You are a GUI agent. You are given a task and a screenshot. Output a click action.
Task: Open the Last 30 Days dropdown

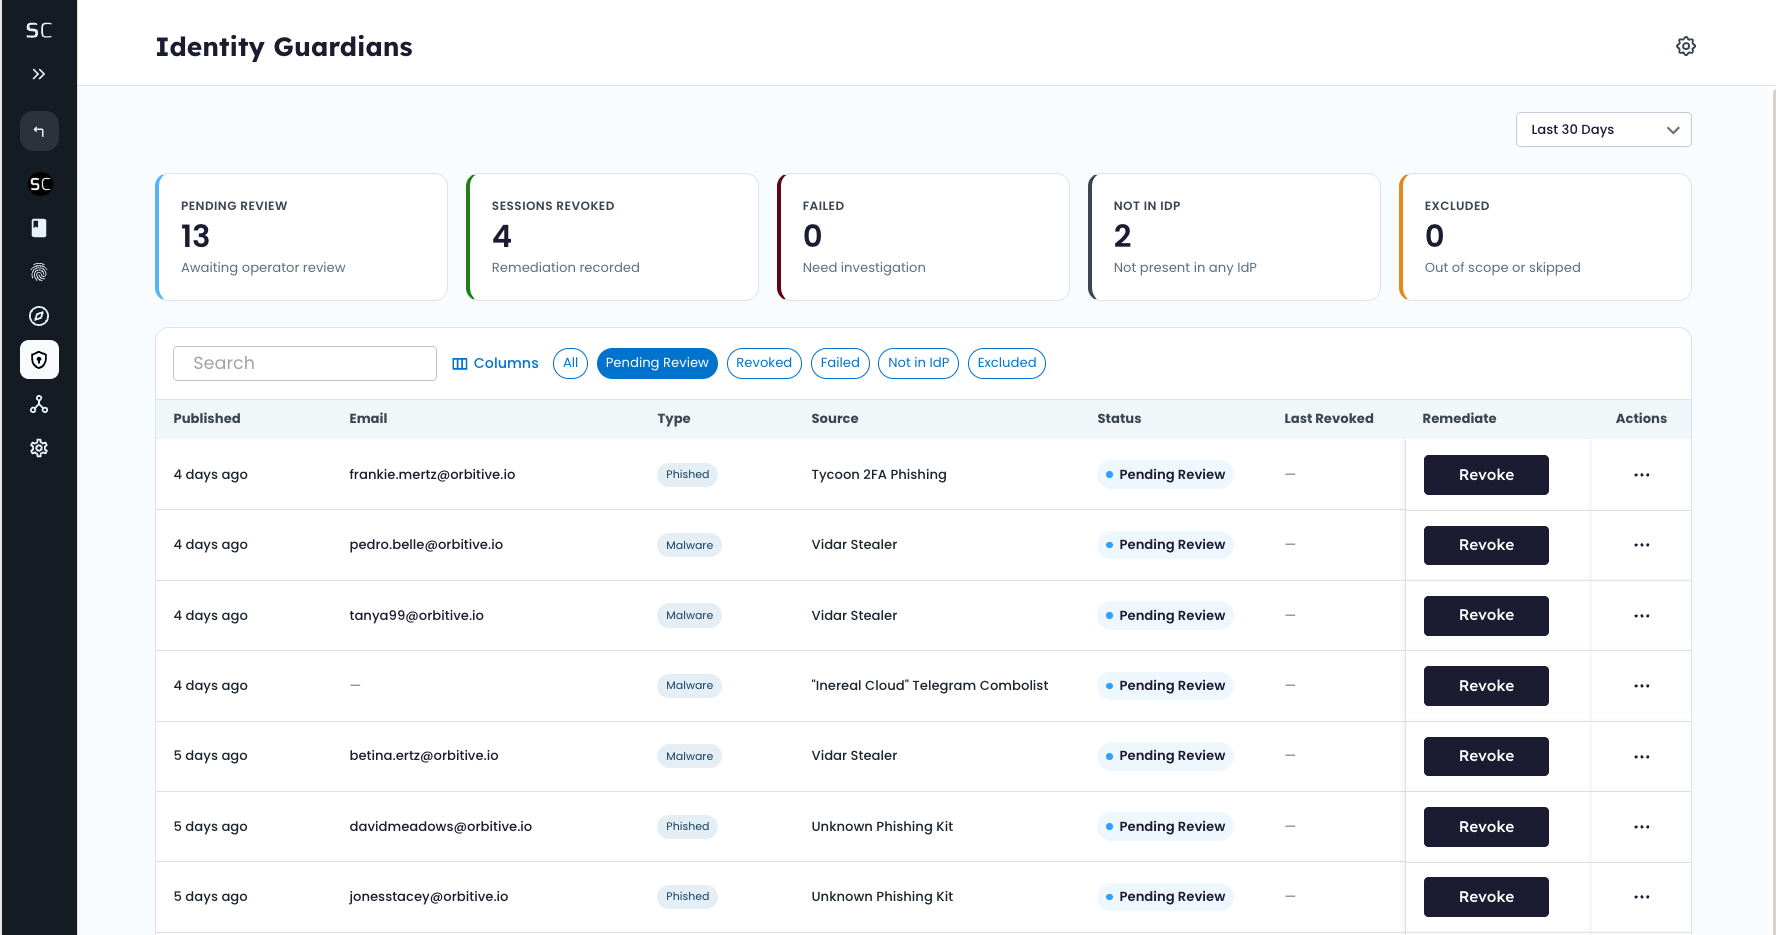pos(1604,130)
